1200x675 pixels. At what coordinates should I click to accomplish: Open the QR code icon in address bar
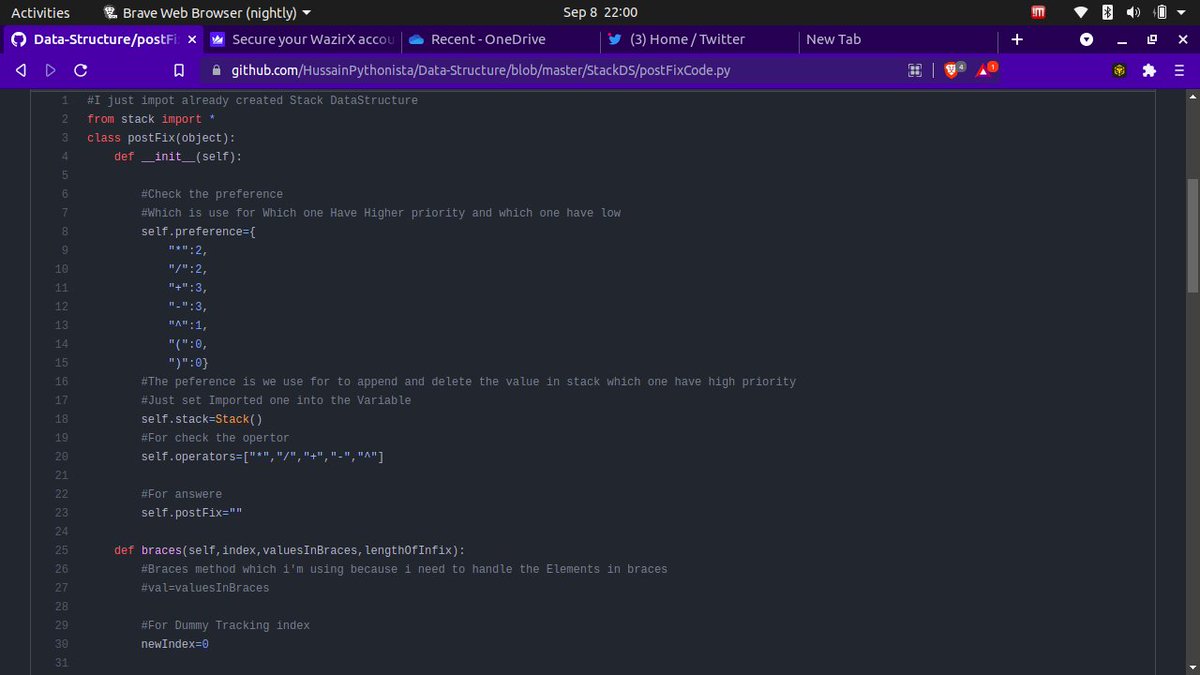click(914, 70)
